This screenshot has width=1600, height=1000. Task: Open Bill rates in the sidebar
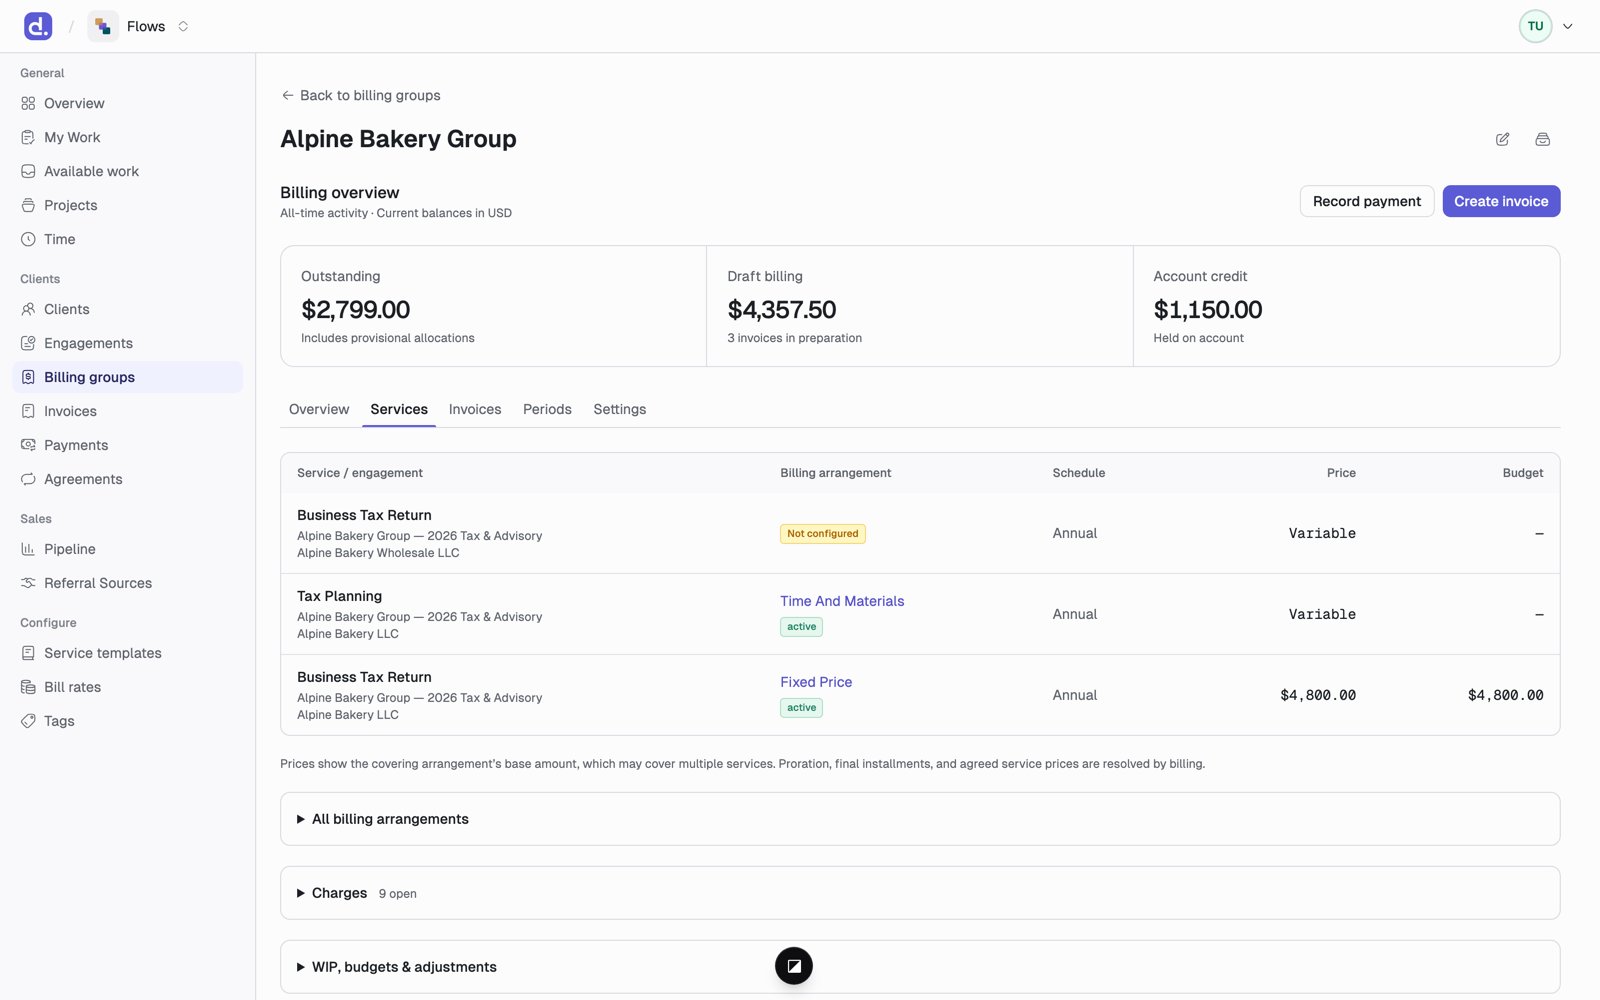point(127,687)
